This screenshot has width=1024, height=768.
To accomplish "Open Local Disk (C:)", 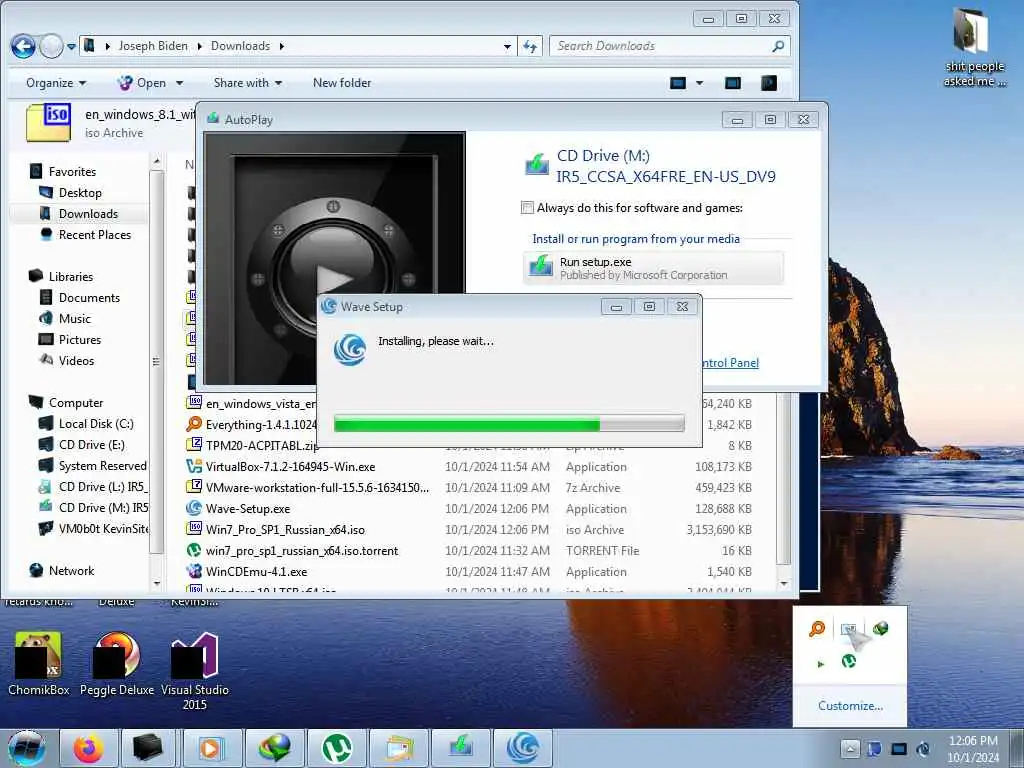I will (x=95, y=424).
